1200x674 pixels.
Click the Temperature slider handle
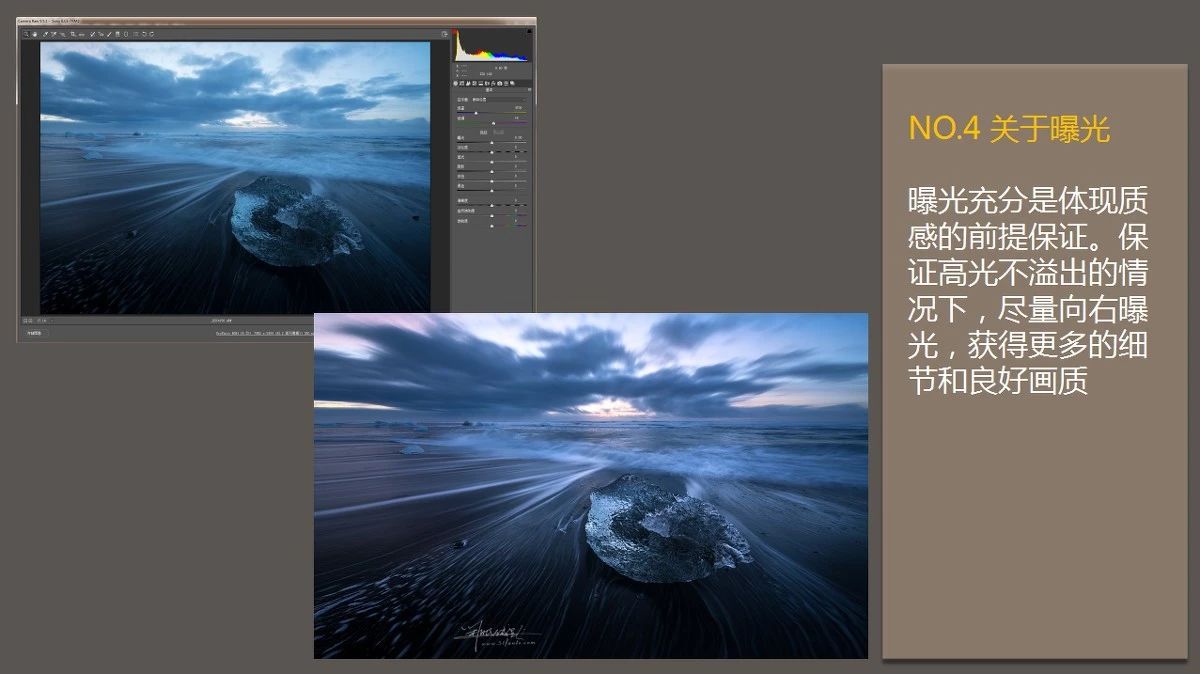(x=476, y=113)
